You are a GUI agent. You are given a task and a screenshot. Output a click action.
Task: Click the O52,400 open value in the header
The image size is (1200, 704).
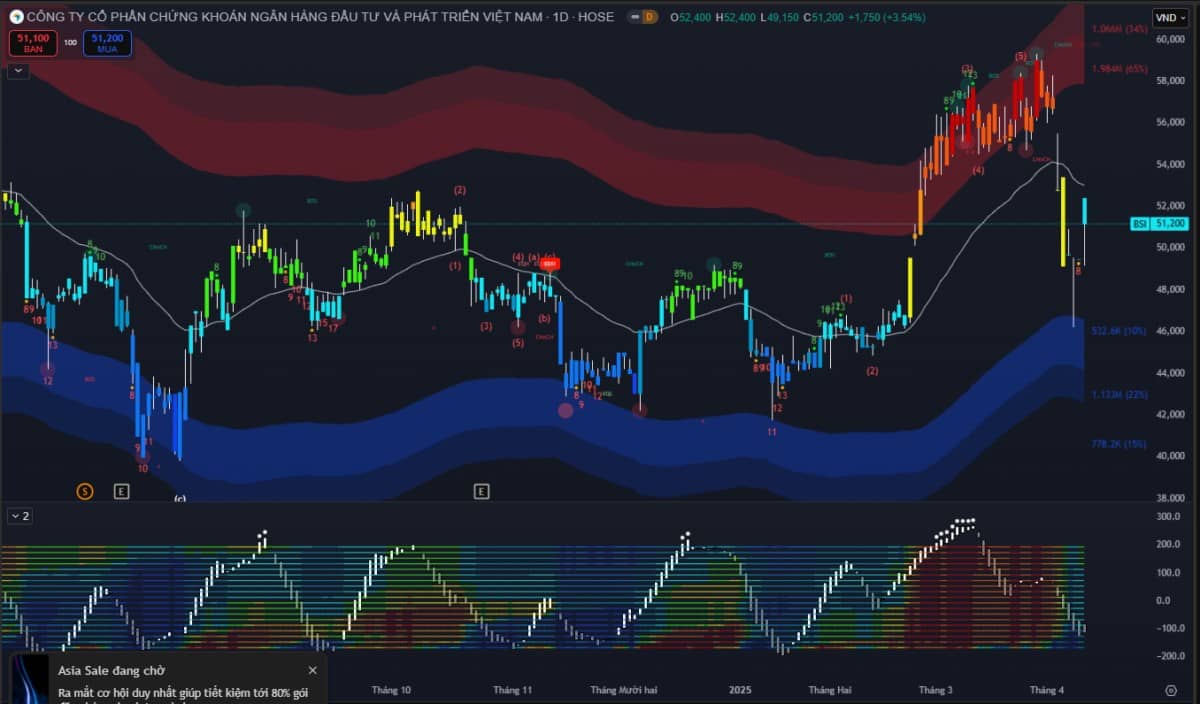(691, 17)
